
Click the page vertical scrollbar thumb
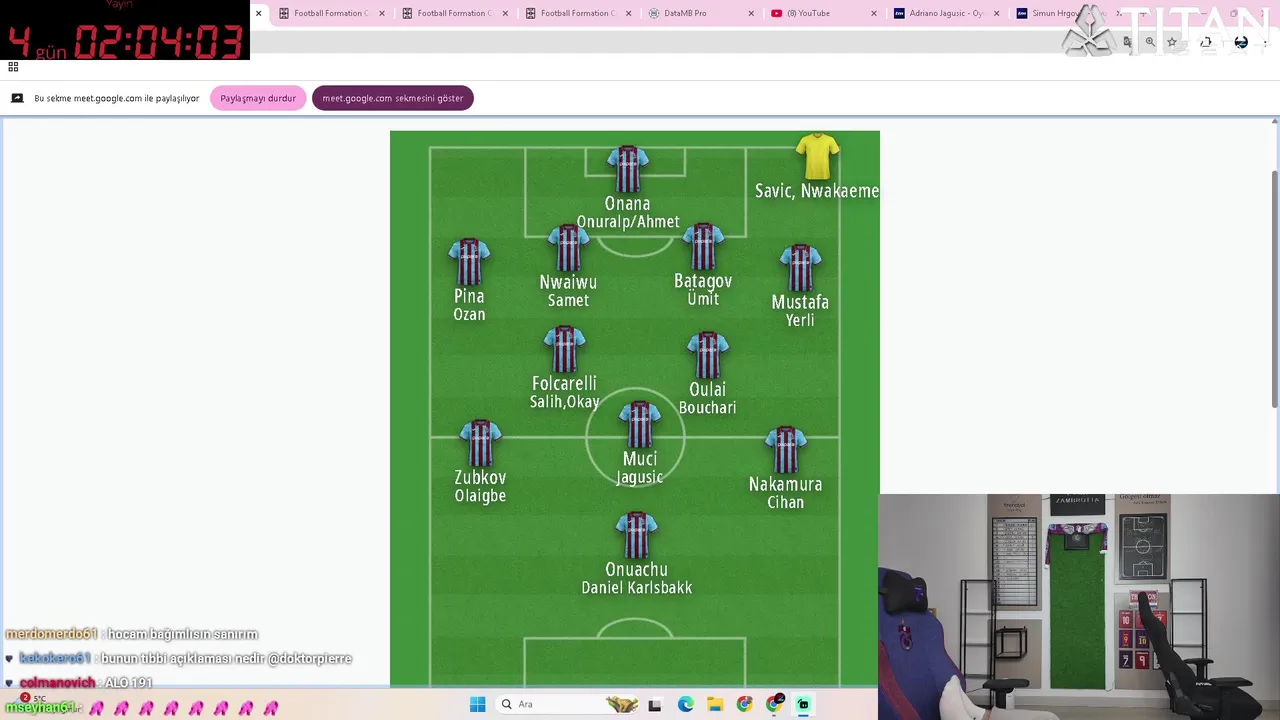1274,289
